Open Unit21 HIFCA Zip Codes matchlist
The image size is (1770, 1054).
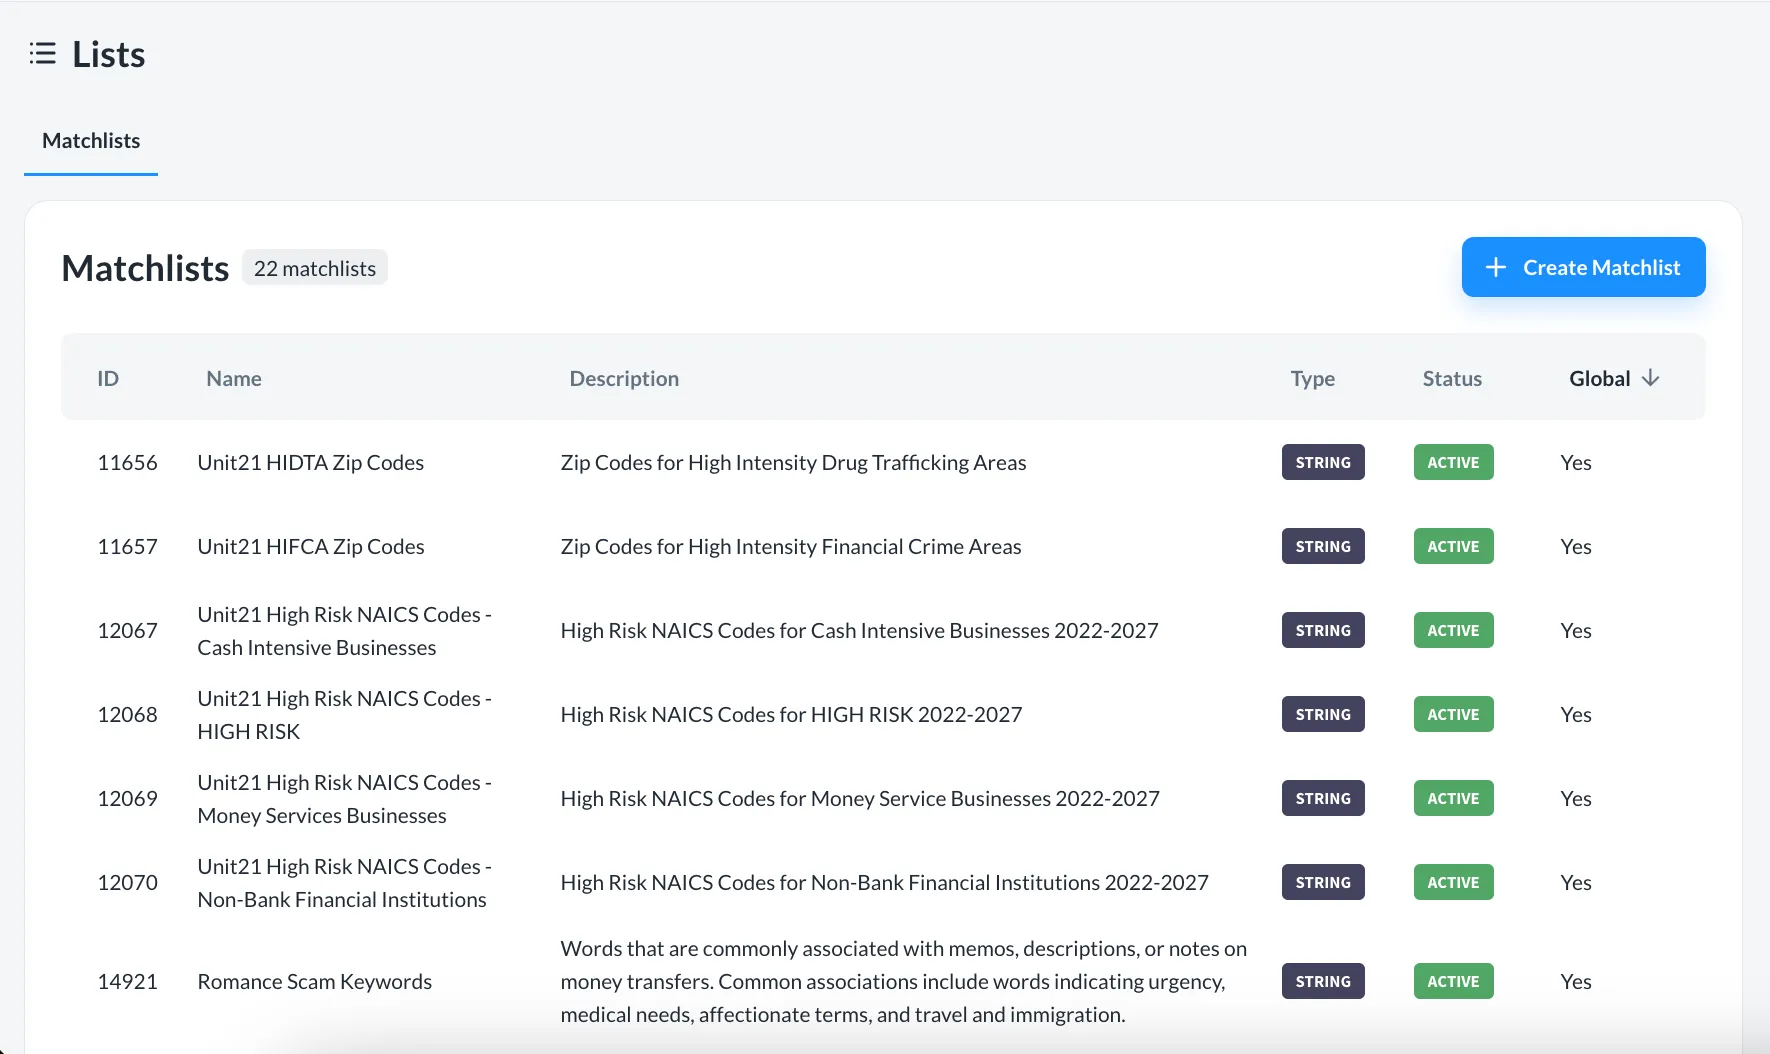[311, 547]
